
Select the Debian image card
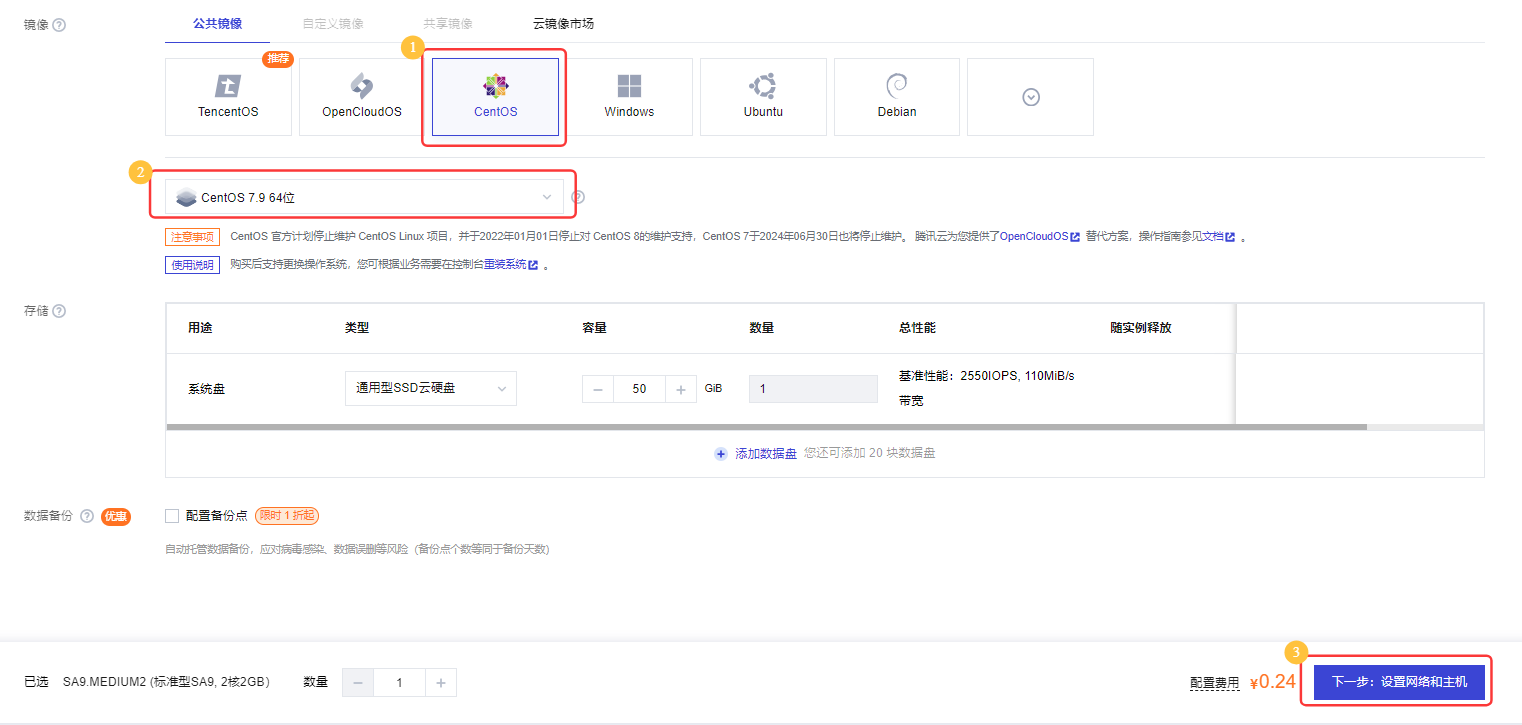pos(897,97)
